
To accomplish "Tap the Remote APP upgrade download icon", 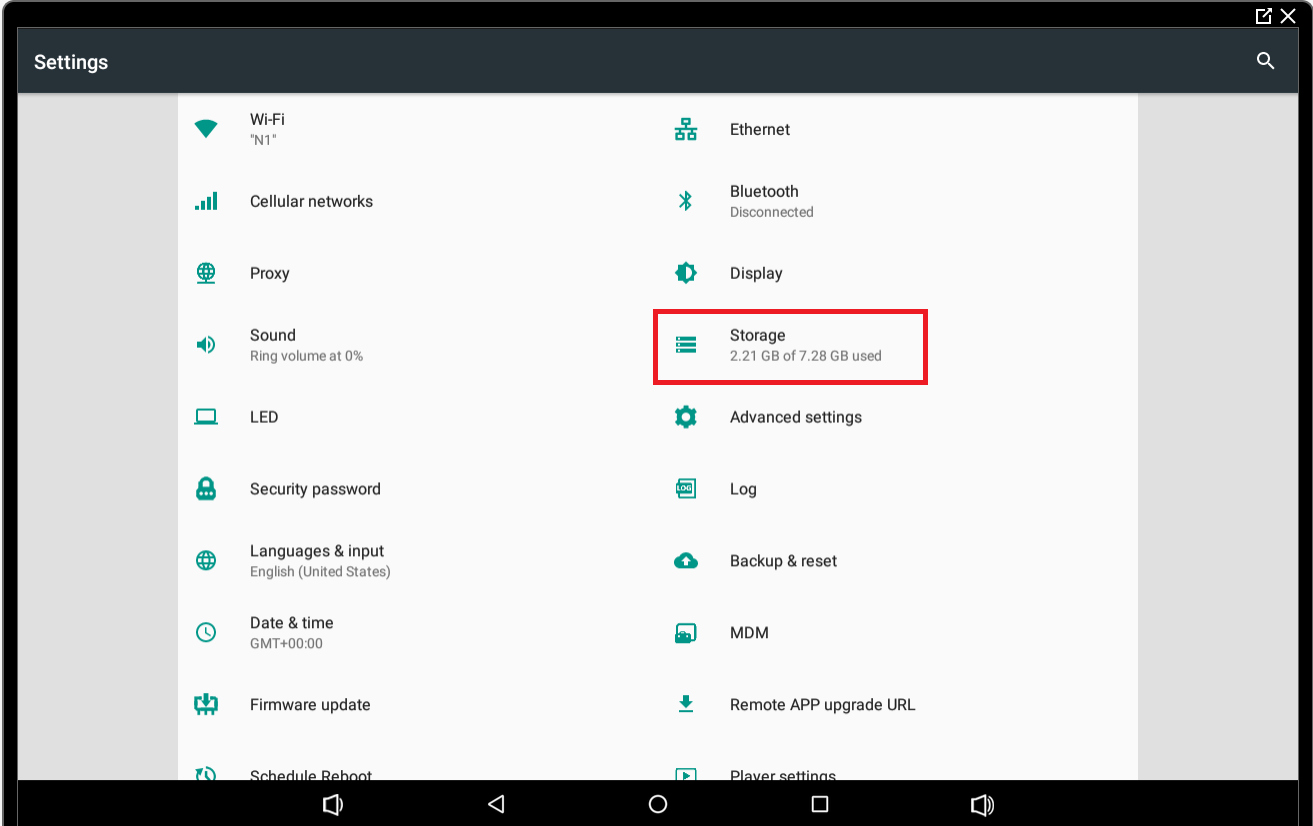I will click(x=686, y=705).
